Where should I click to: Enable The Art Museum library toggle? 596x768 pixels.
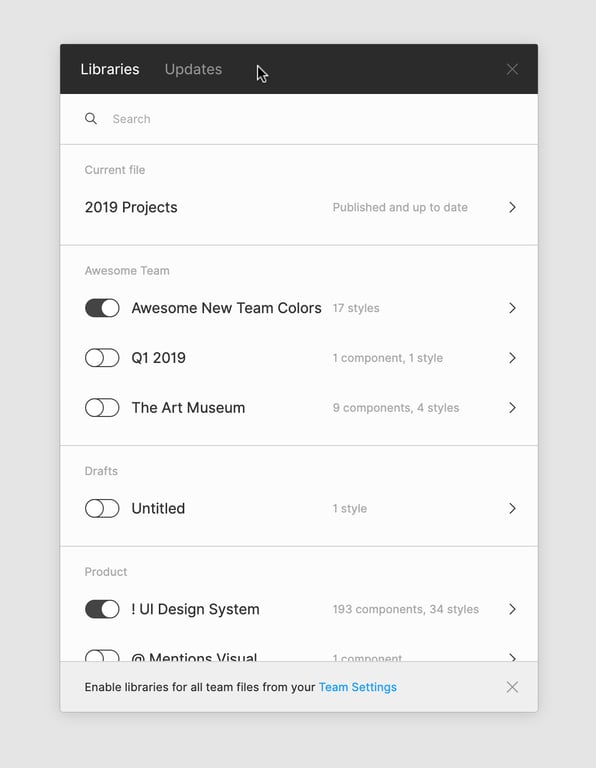click(102, 408)
